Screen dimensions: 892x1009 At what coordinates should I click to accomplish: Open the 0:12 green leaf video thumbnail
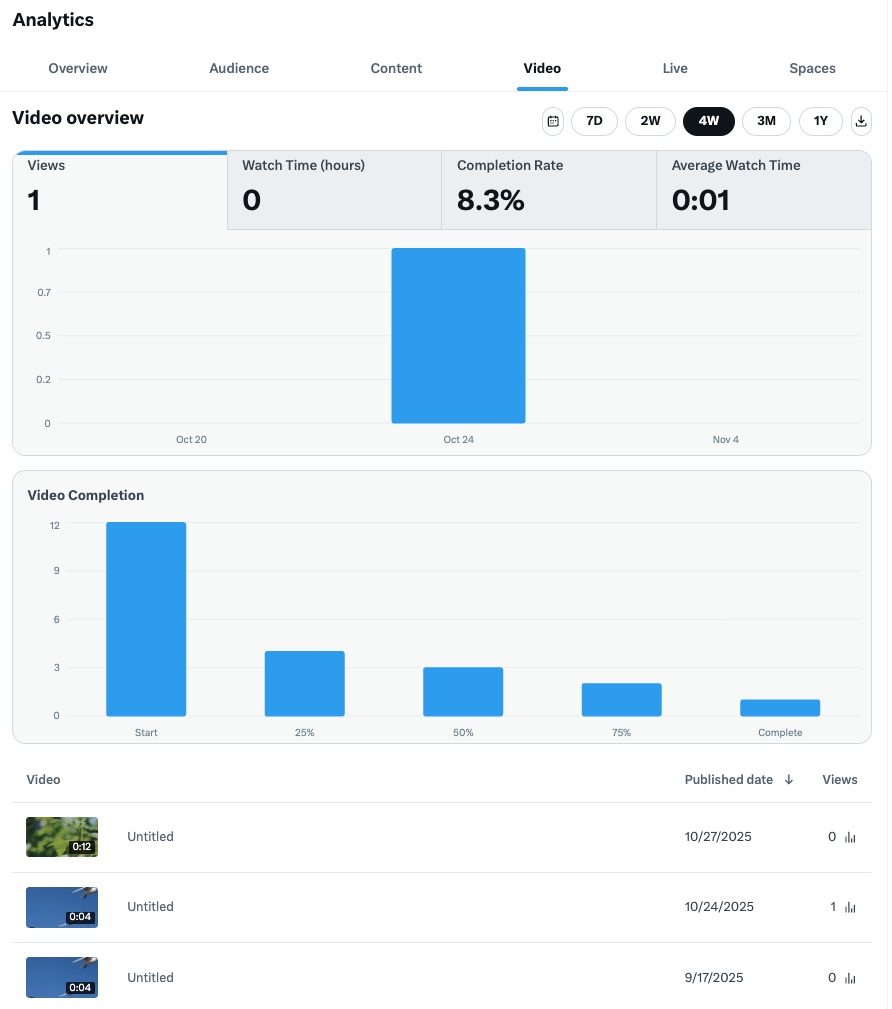62,837
